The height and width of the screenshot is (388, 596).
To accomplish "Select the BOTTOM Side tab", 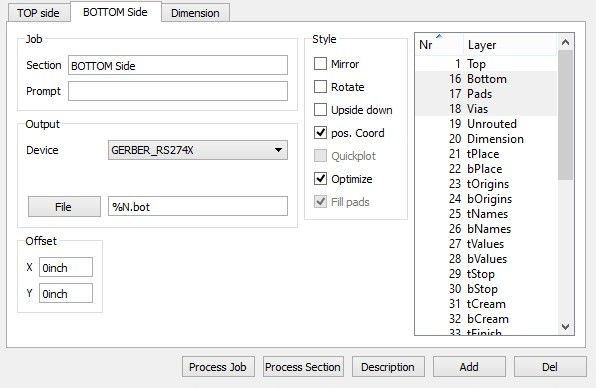I will [115, 12].
